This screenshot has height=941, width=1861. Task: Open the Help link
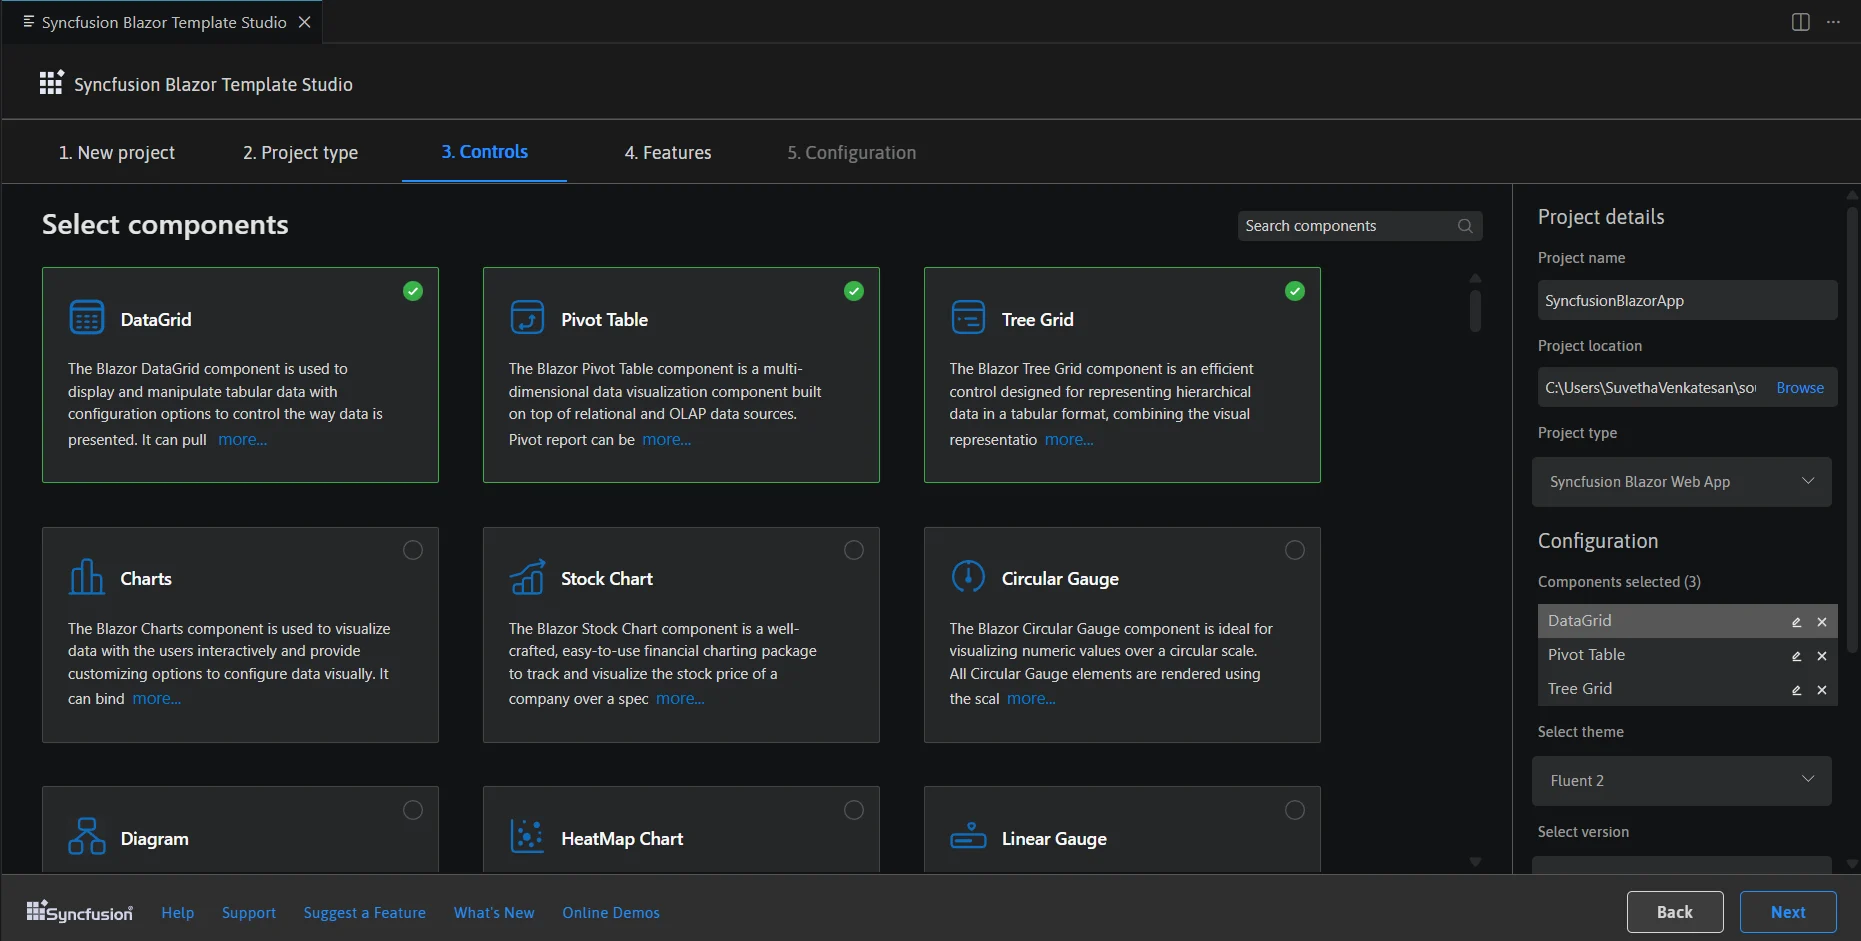178,913
